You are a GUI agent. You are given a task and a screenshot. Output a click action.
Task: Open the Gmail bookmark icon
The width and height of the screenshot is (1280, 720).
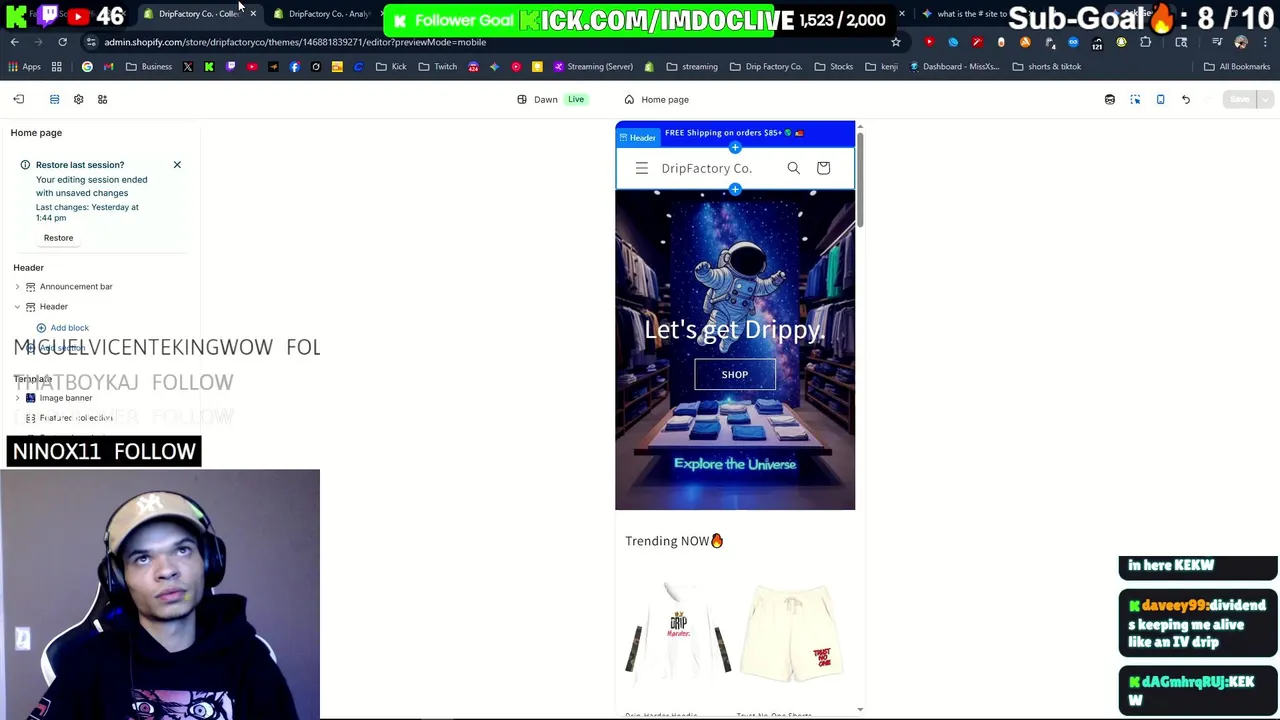click(x=108, y=67)
